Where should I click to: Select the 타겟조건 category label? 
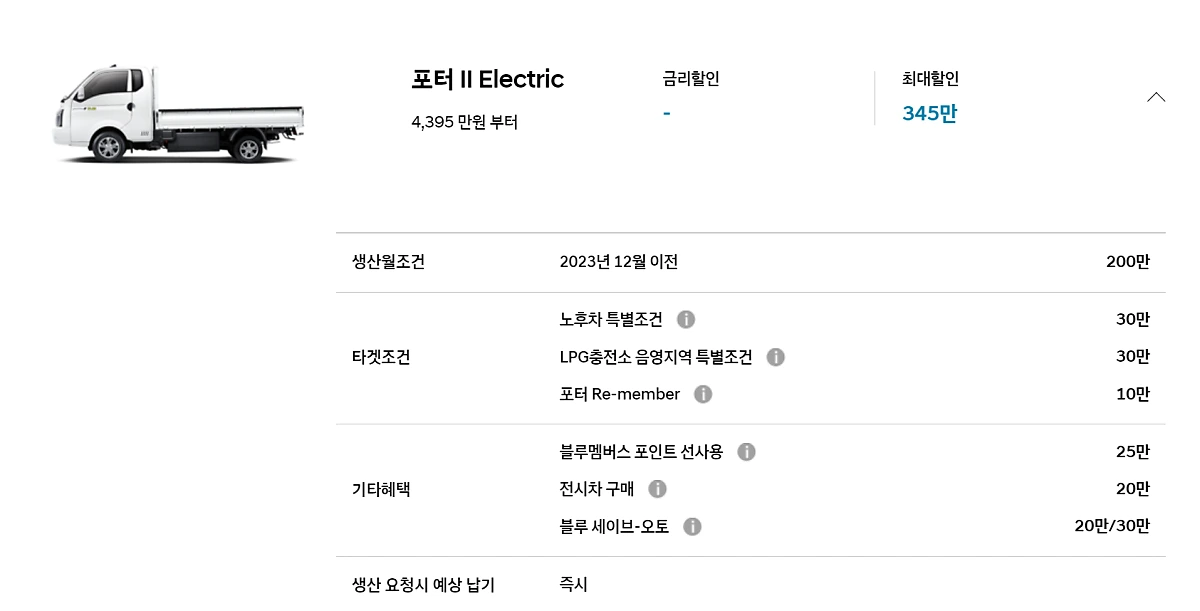tap(381, 357)
